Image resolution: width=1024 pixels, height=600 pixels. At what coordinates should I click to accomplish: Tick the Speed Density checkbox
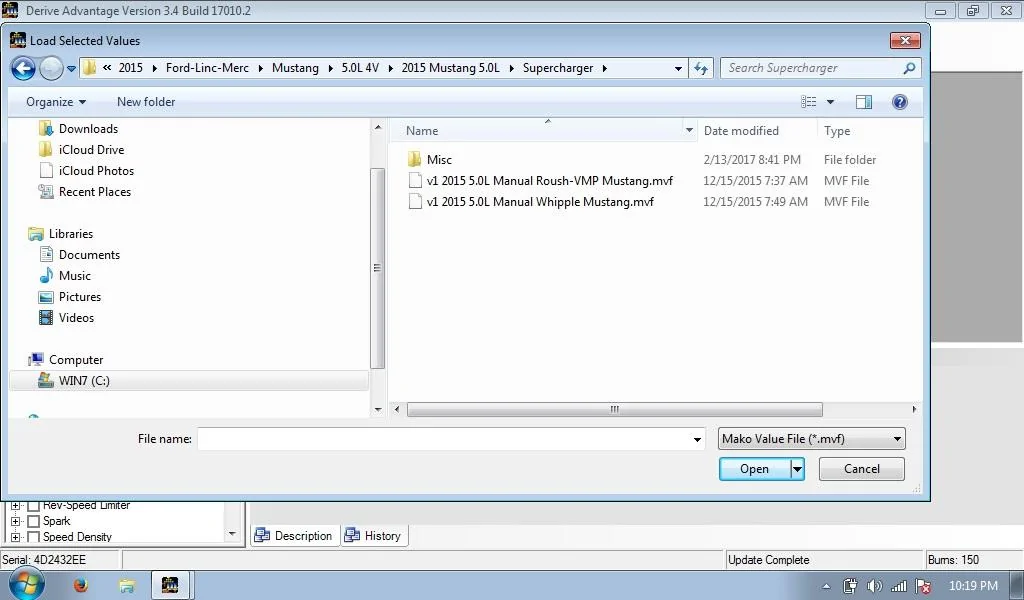tap(34, 537)
